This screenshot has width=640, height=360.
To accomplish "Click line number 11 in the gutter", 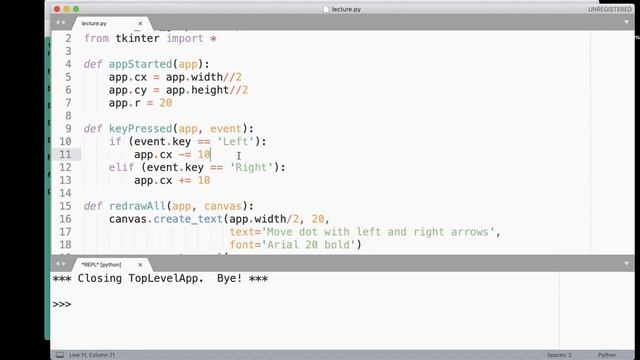I will pos(65,154).
